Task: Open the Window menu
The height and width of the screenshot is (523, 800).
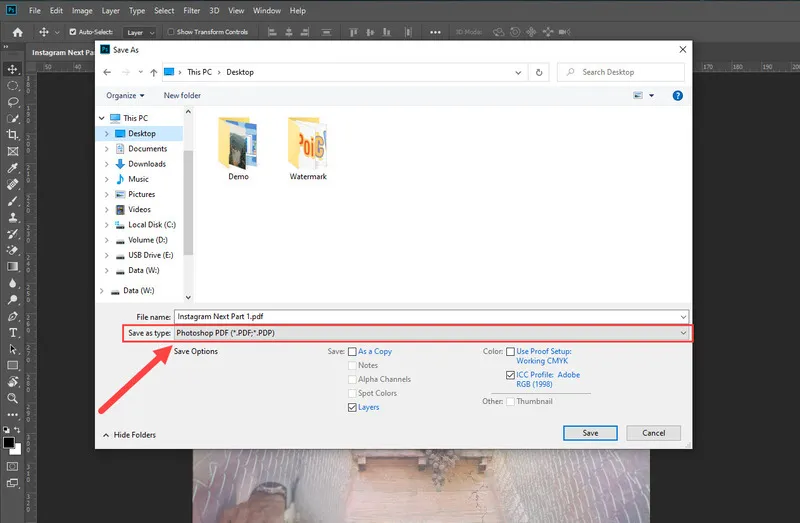Action: coord(266,10)
